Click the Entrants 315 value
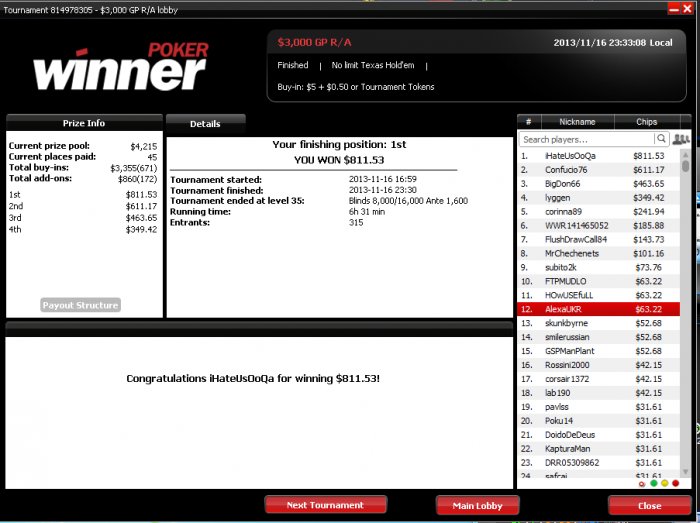The width and height of the screenshot is (700, 523). pos(356,222)
